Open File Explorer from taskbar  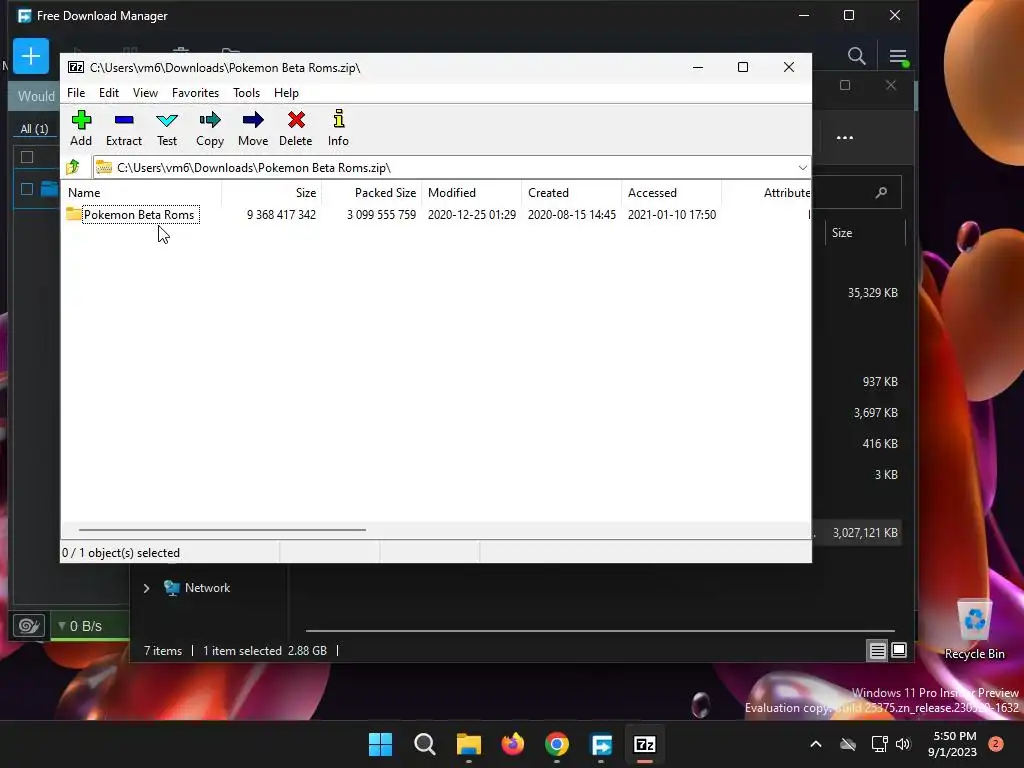468,744
